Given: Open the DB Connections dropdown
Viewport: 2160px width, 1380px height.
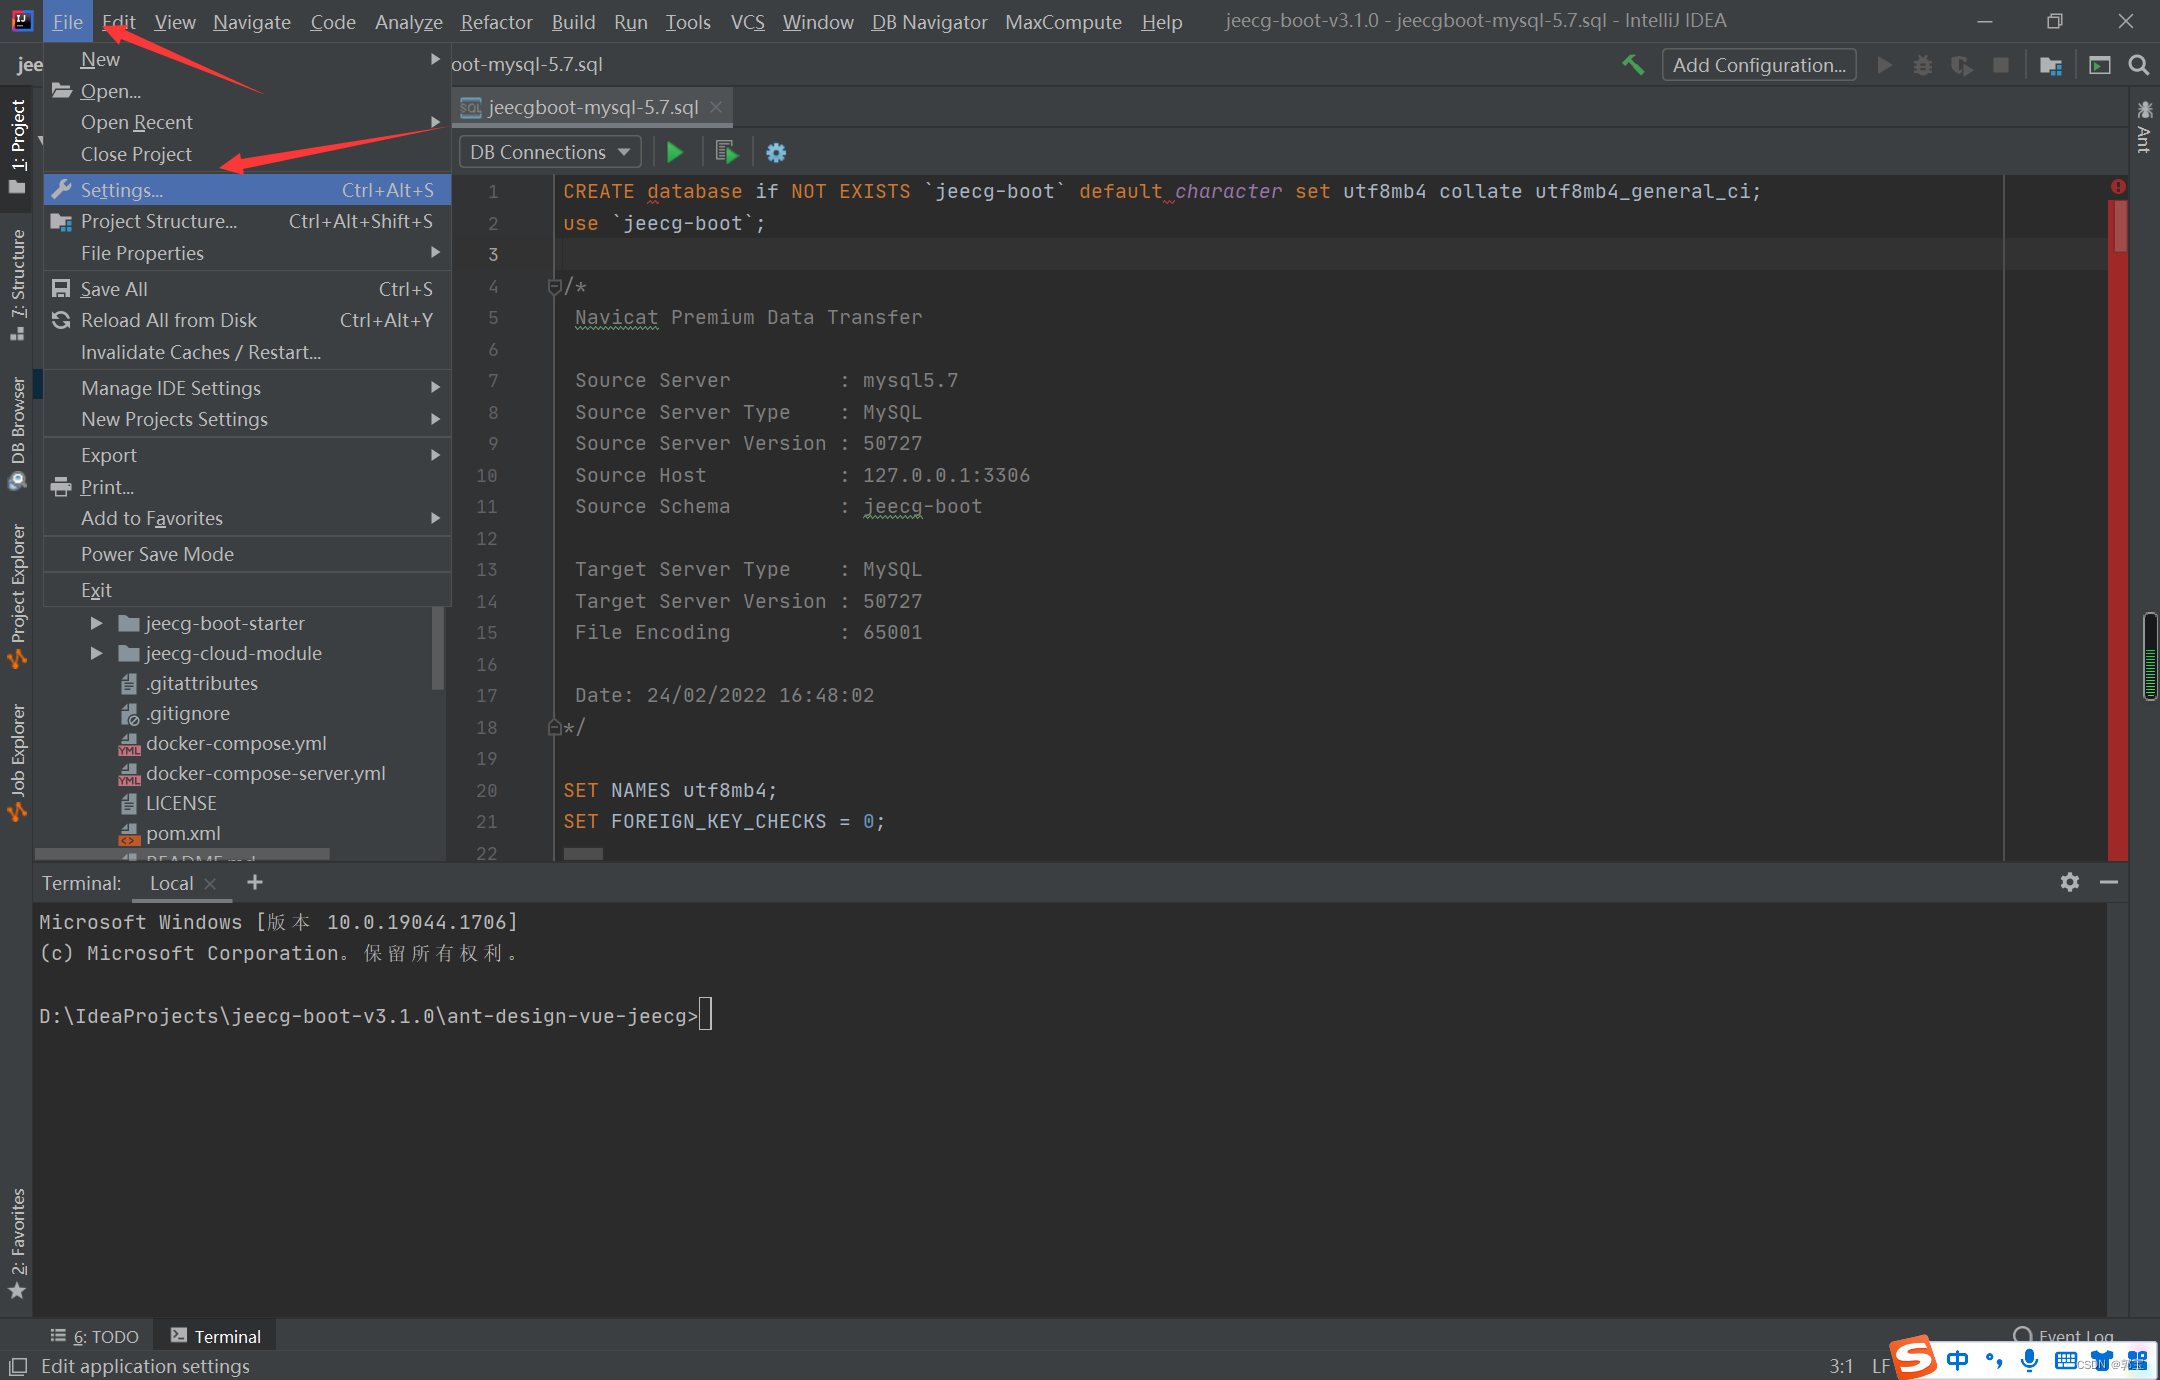Looking at the screenshot, I should click(548, 151).
